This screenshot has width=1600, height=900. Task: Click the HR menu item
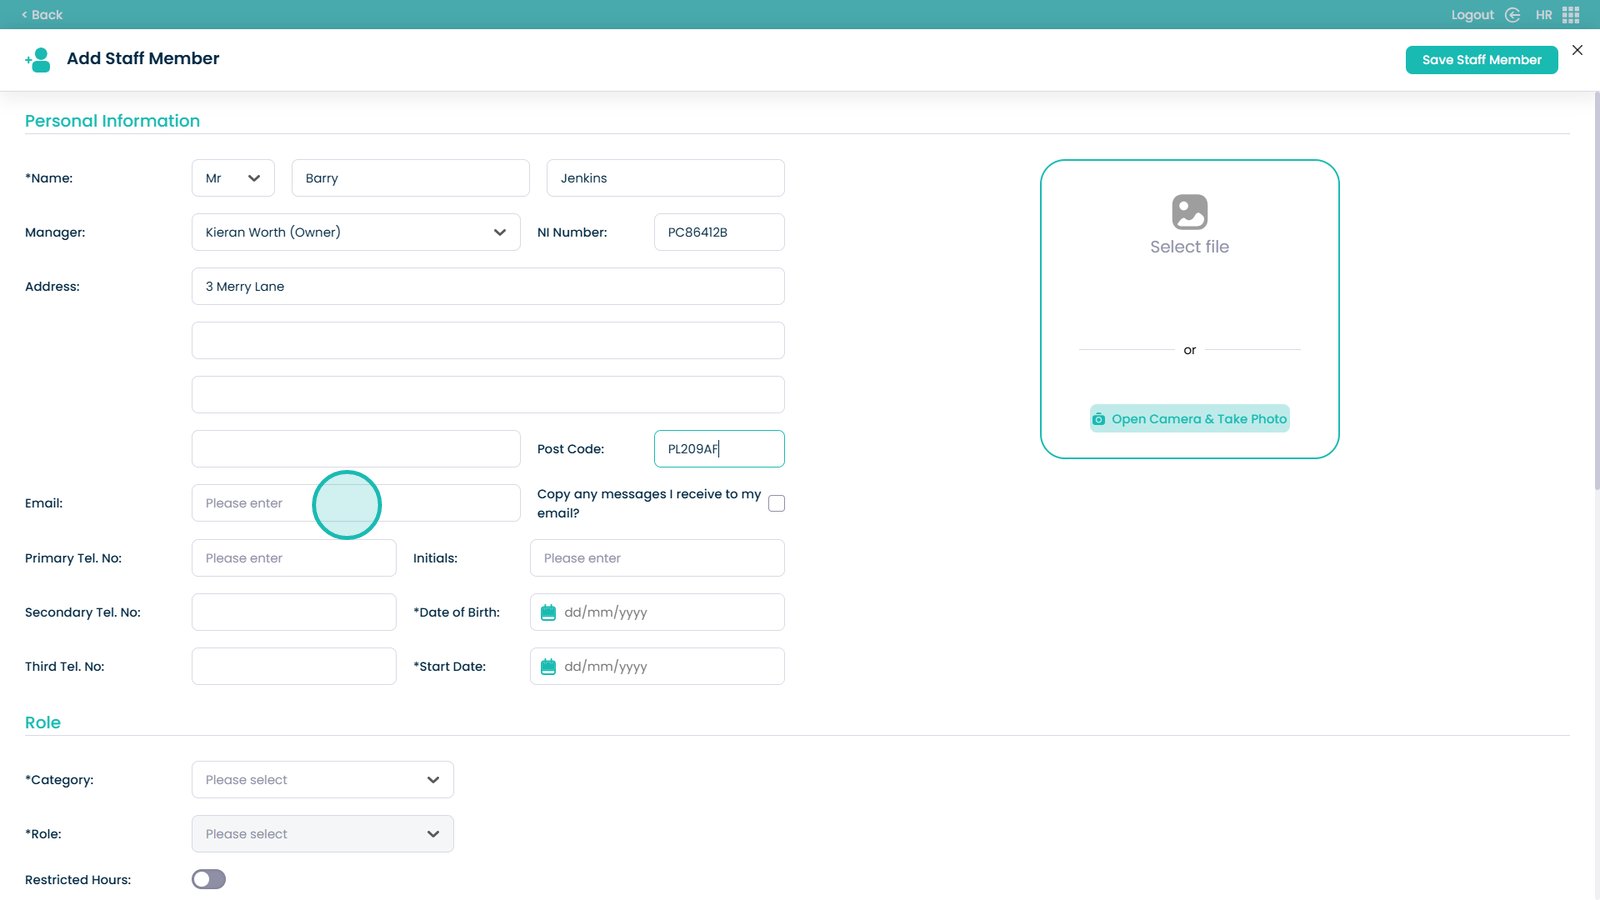tap(1544, 15)
